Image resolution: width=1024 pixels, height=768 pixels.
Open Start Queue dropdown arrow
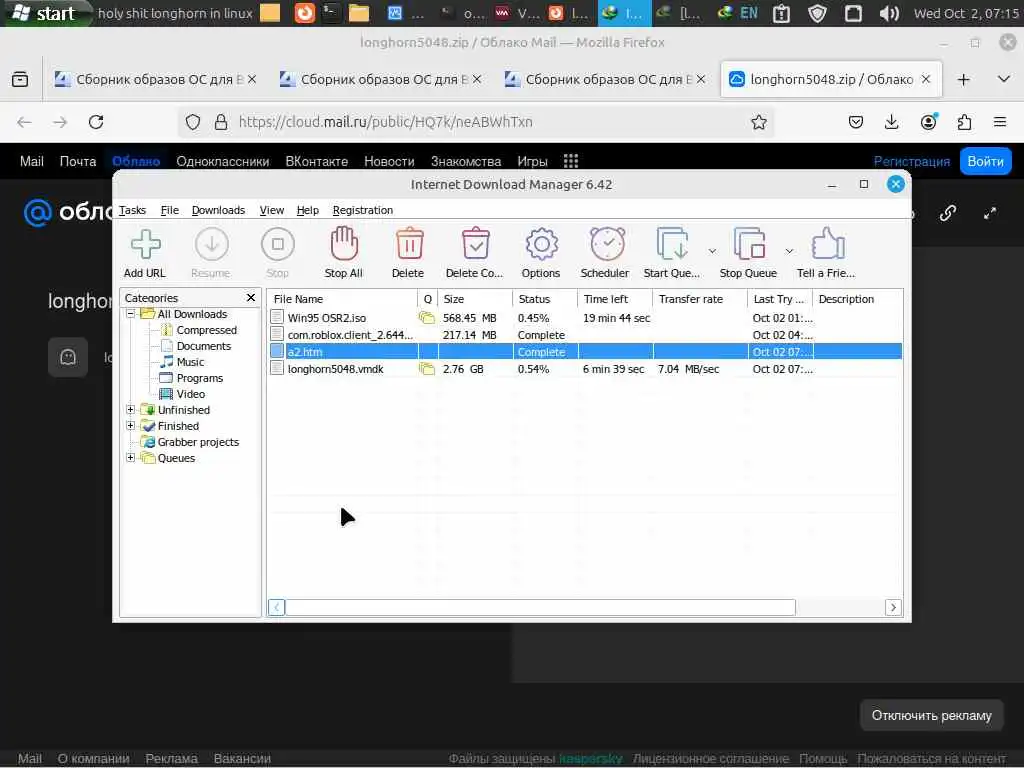click(x=712, y=251)
